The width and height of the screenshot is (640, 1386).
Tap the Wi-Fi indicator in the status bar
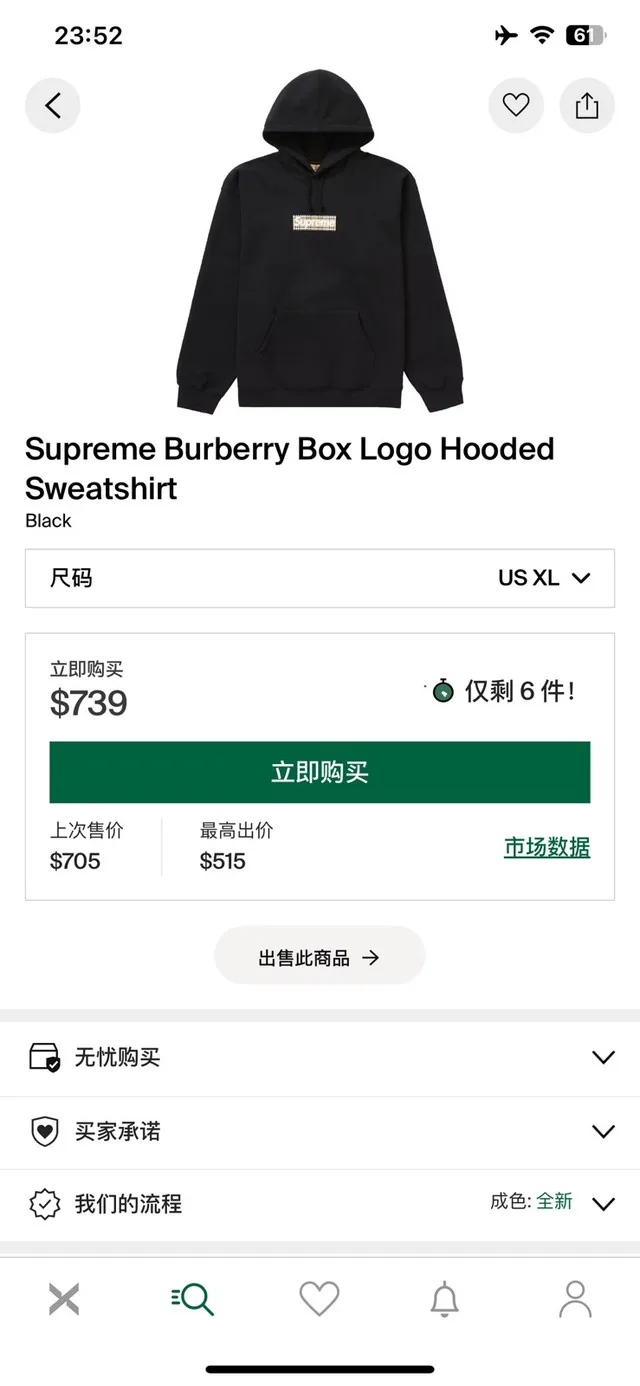coord(541,33)
